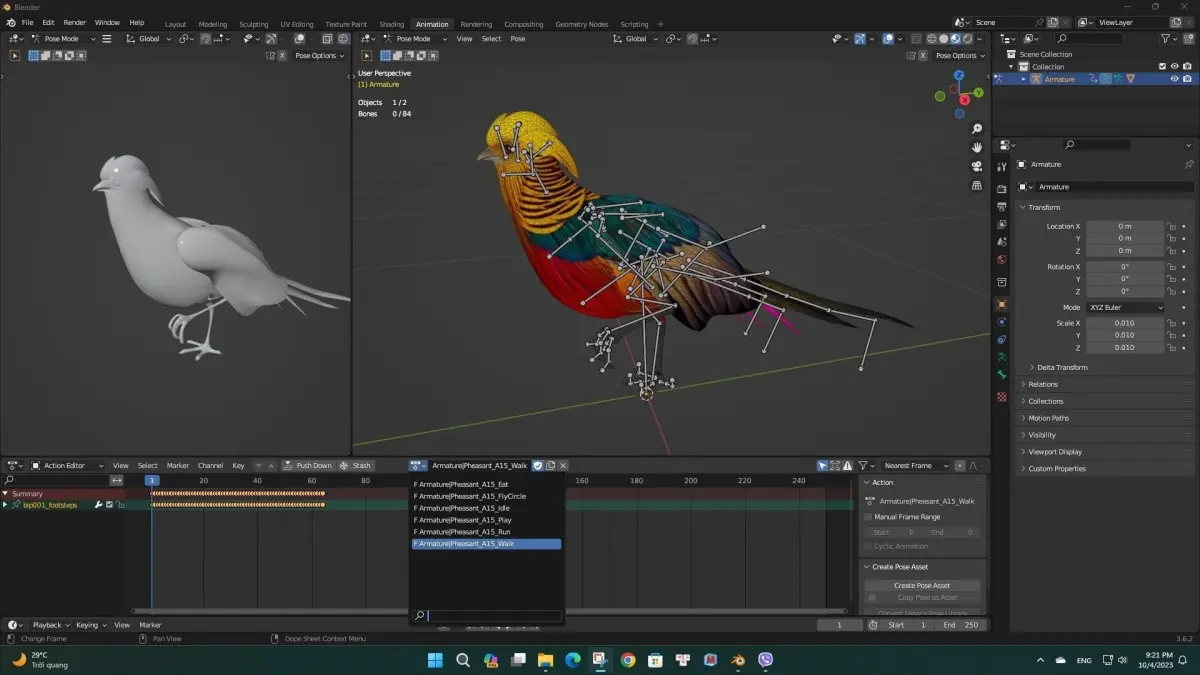Viewport: 1200px width, 675px height.
Task: Enable the Manual Frame Range checkbox
Action: [x=868, y=517]
